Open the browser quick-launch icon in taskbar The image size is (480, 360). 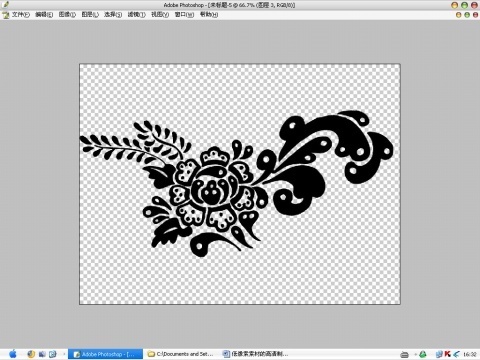tap(31, 354)
